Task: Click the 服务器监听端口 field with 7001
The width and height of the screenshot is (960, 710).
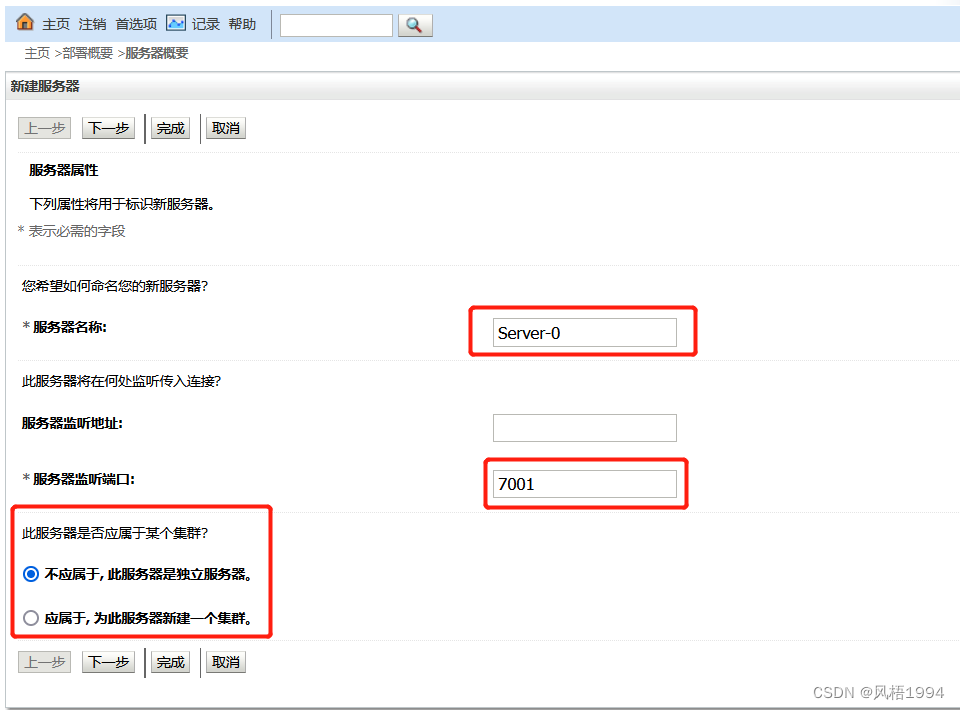Action: click(585, 484)
